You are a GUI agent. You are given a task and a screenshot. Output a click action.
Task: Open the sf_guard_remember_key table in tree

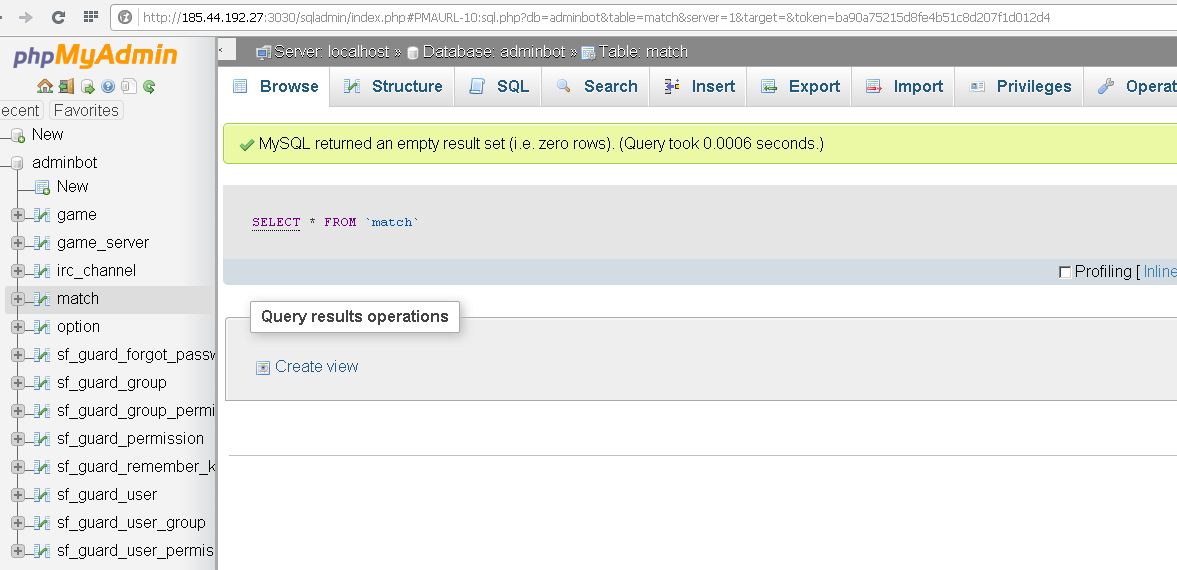click(x=136, y=467)
